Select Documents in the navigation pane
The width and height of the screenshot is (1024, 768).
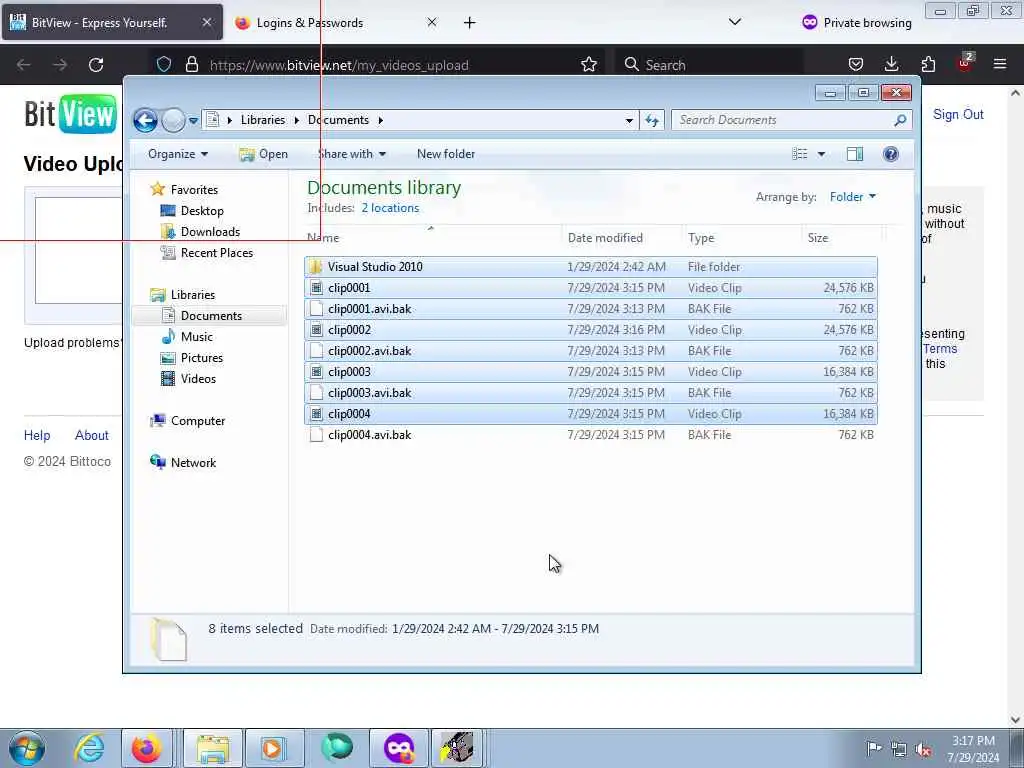coord(211,316)
